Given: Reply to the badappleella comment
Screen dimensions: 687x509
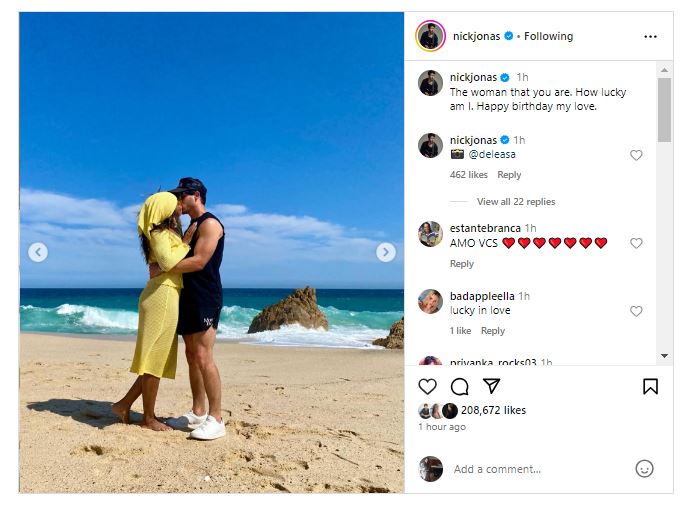Looking at the screenshot, I should pyautogui.click(x=493, y=331).
